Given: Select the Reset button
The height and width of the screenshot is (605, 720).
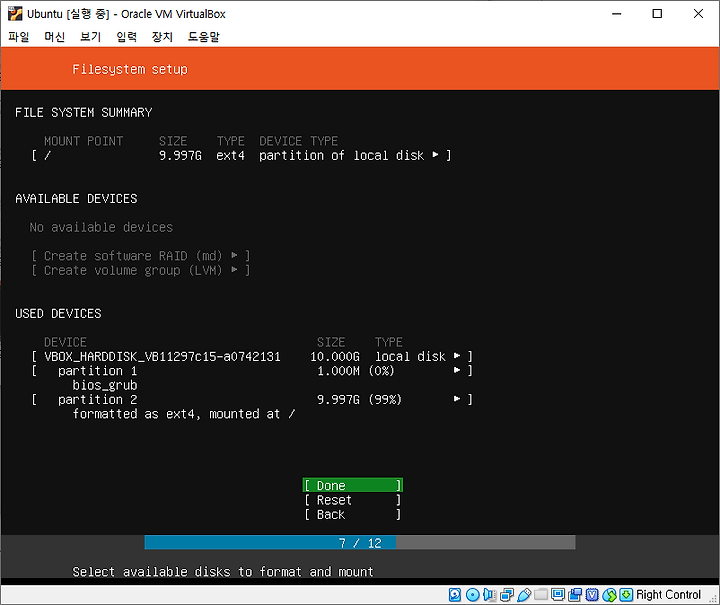Looking at the screenshot, I should [353, 500].
